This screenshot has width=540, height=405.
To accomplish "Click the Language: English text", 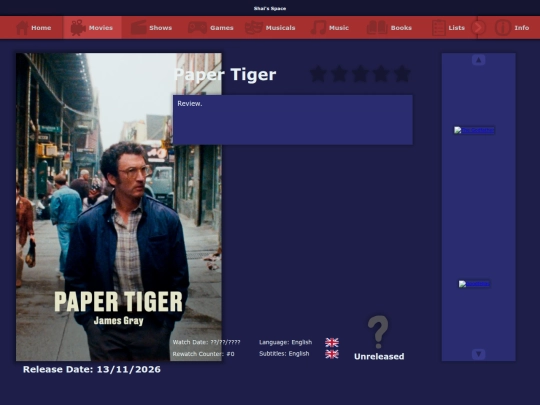I will pos(285,342).
